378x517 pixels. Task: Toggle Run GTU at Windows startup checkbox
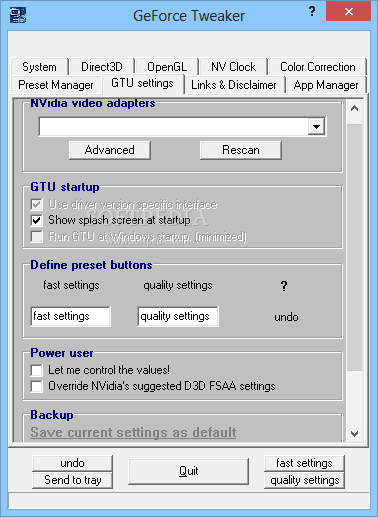[37, 236]
